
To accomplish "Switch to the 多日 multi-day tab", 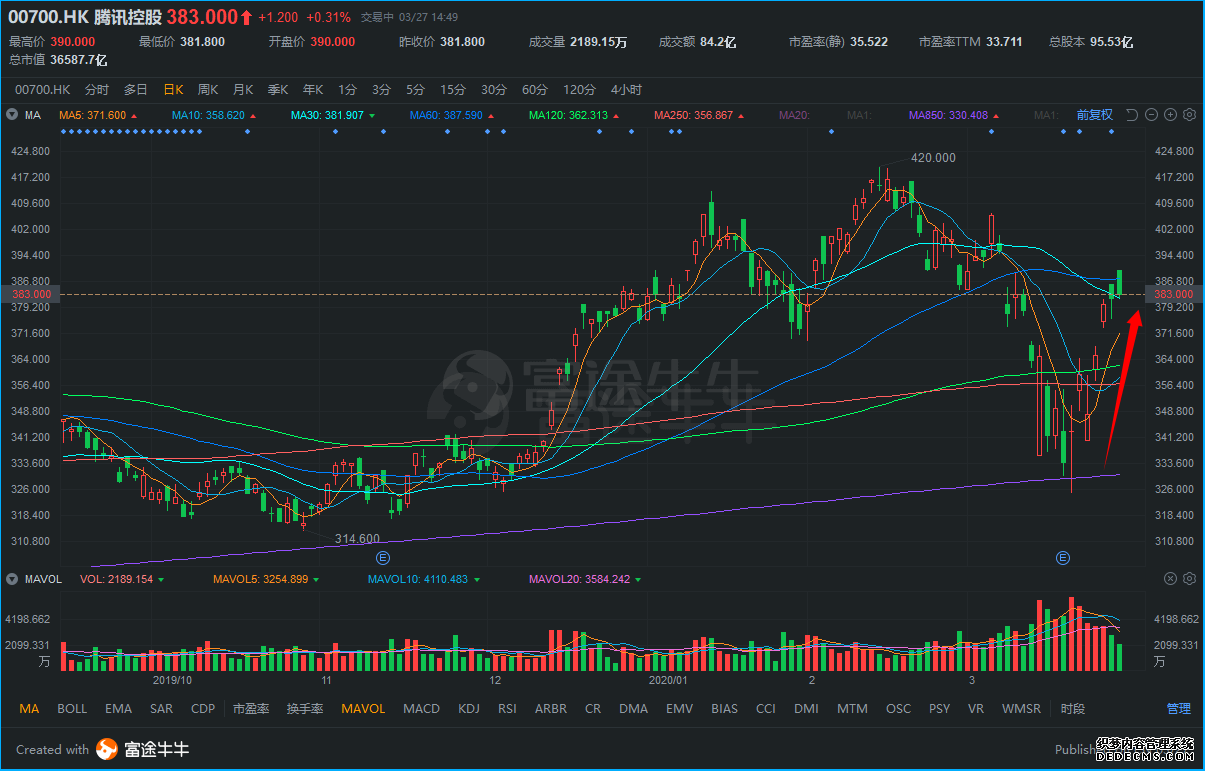I will pos(135,89).
